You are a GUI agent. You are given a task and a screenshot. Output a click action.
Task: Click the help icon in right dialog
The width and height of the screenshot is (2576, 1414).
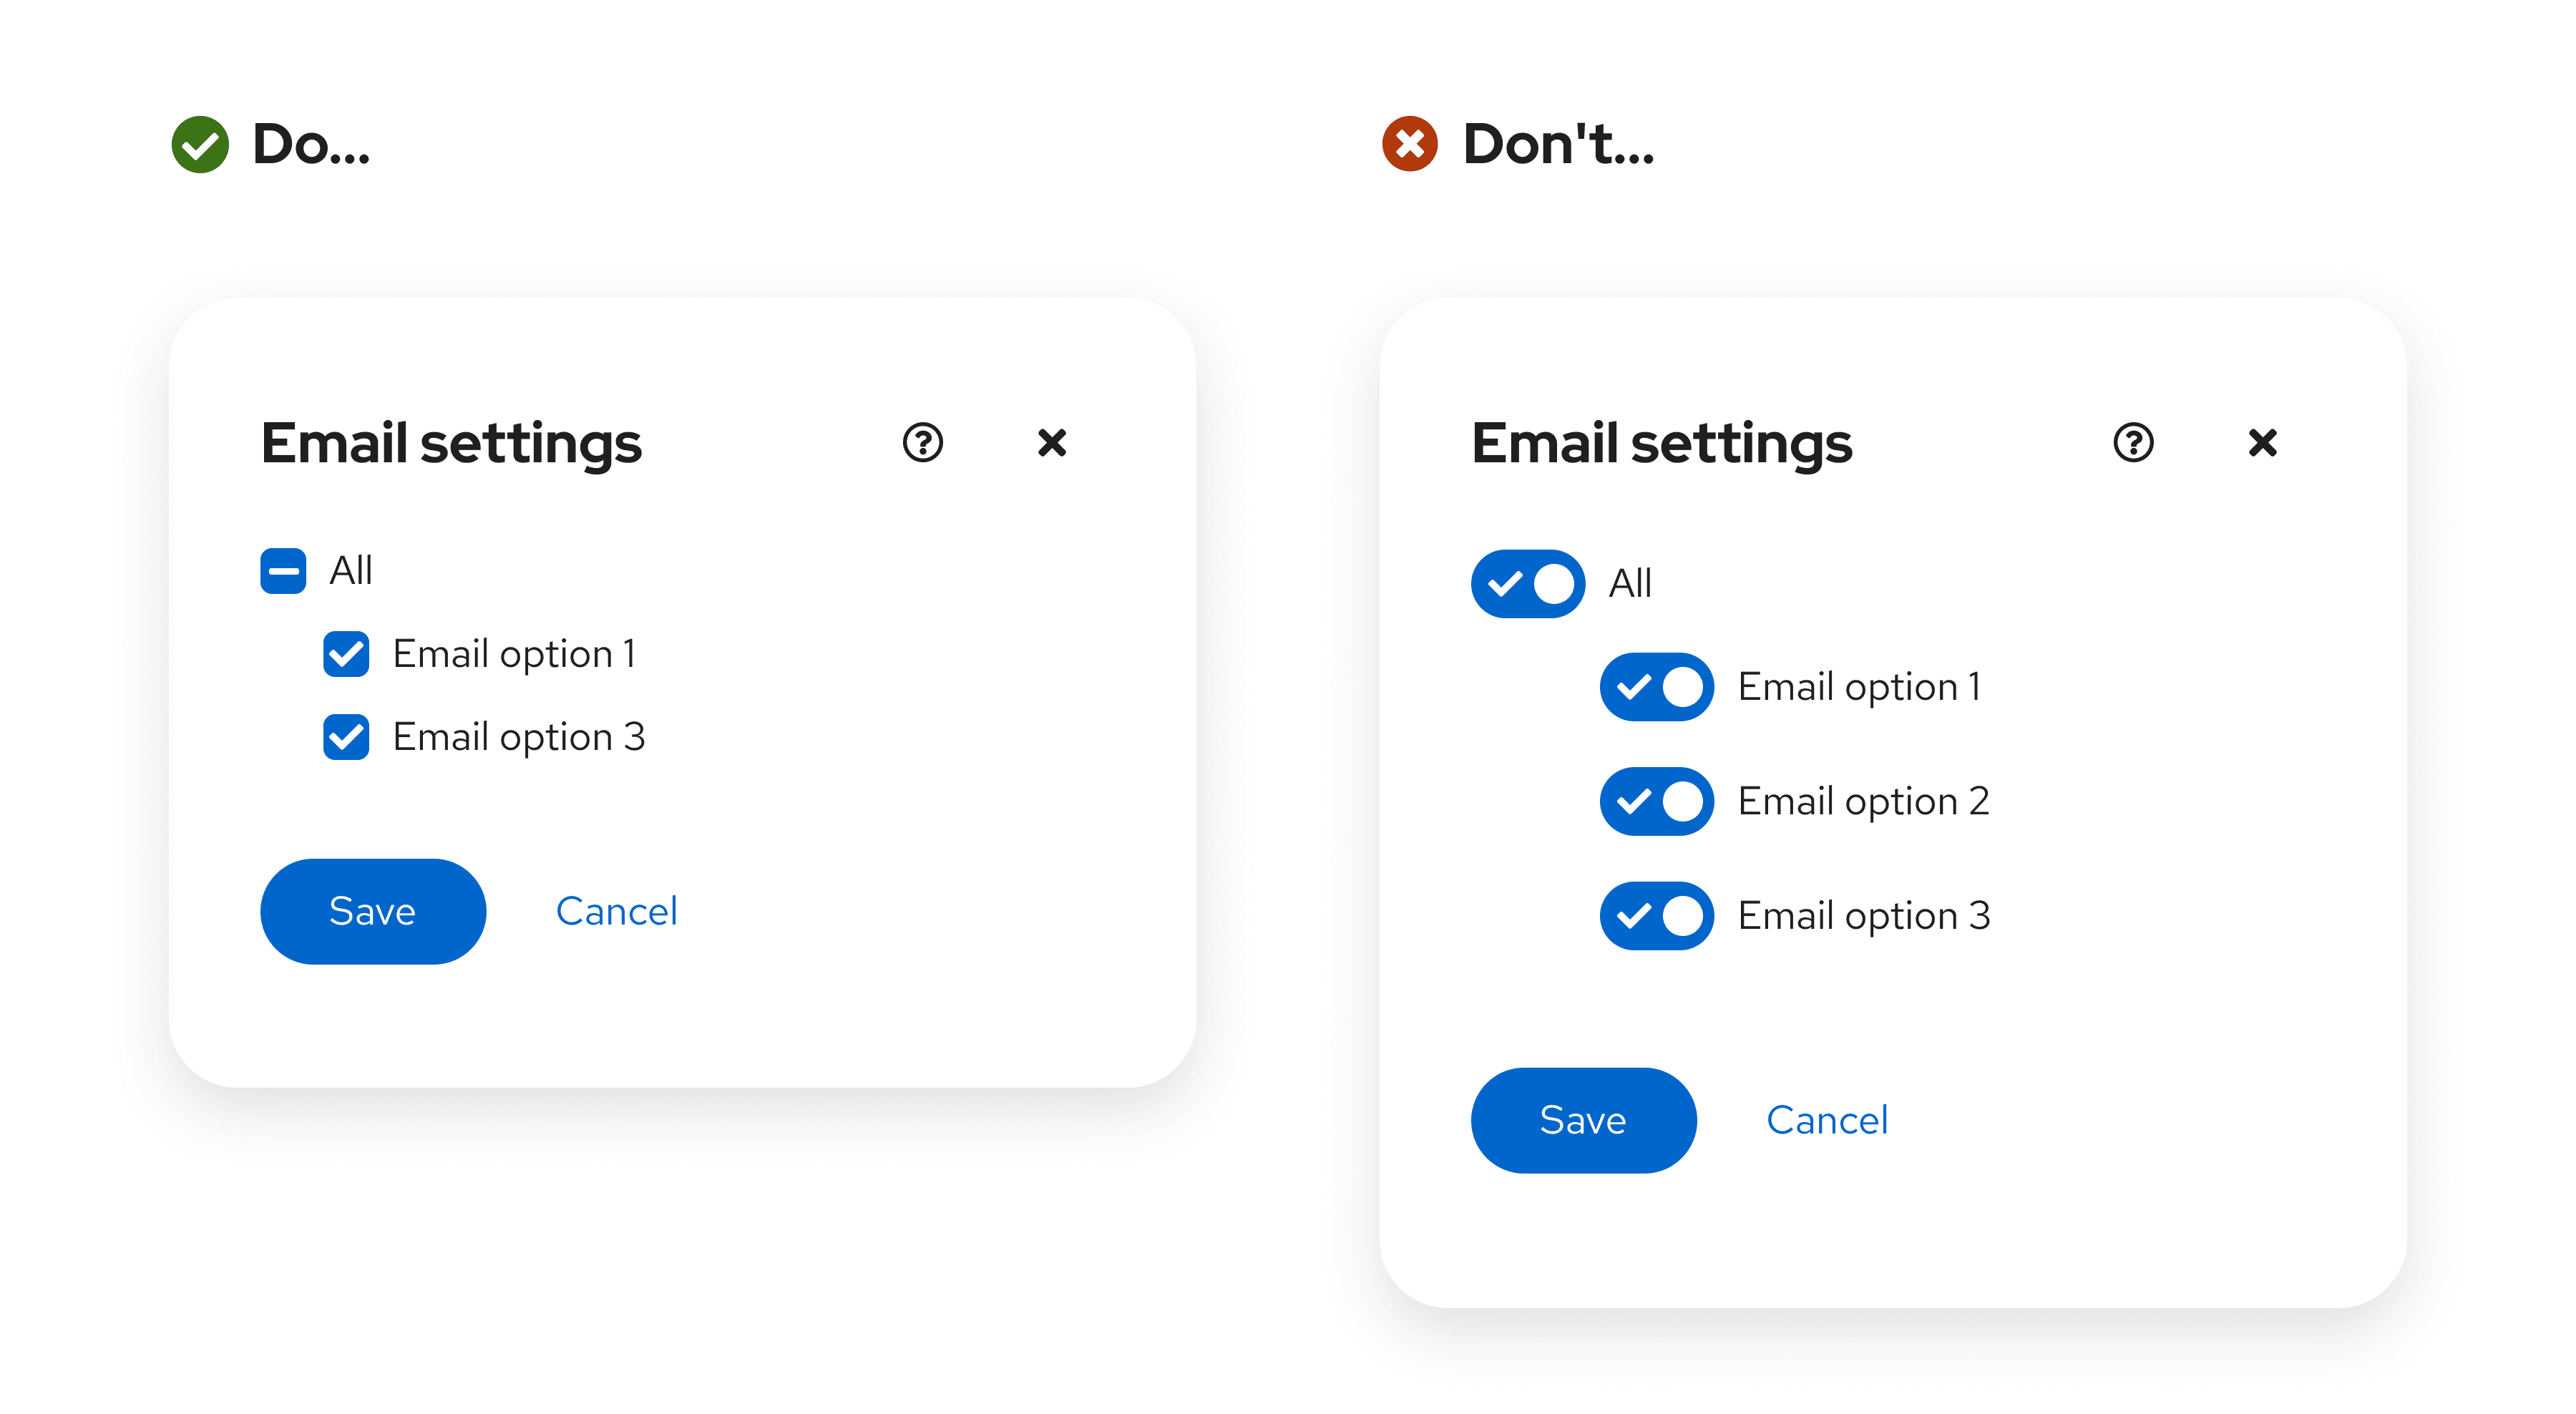click(x=2129, y=442)
